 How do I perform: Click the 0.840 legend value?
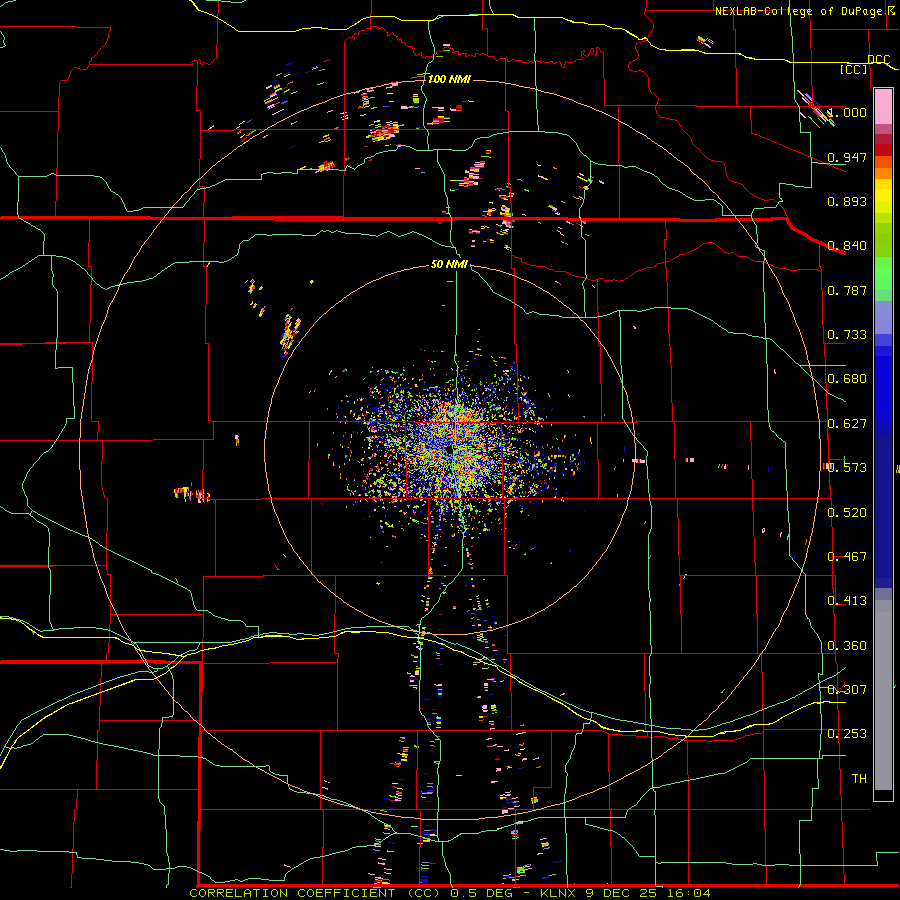(847, 246)
